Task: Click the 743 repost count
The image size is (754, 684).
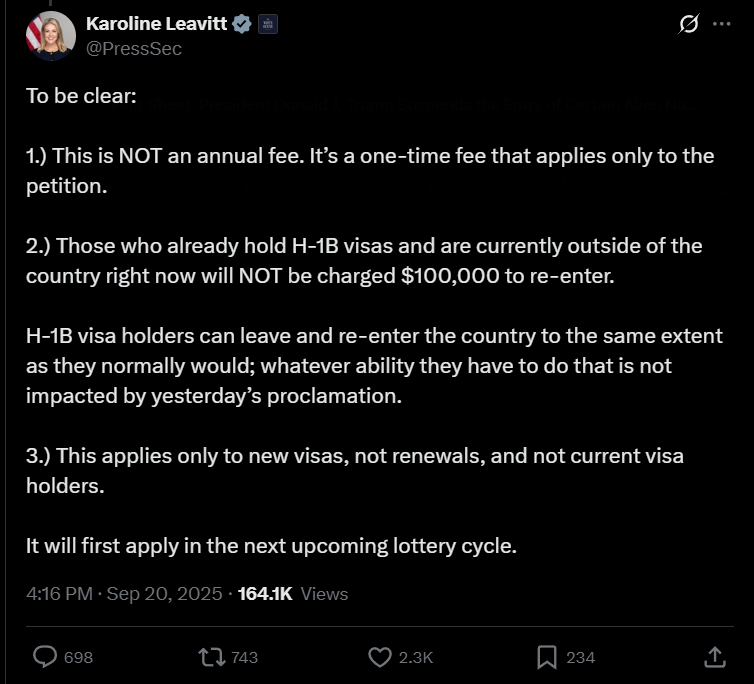Action: tap(244, 657)
